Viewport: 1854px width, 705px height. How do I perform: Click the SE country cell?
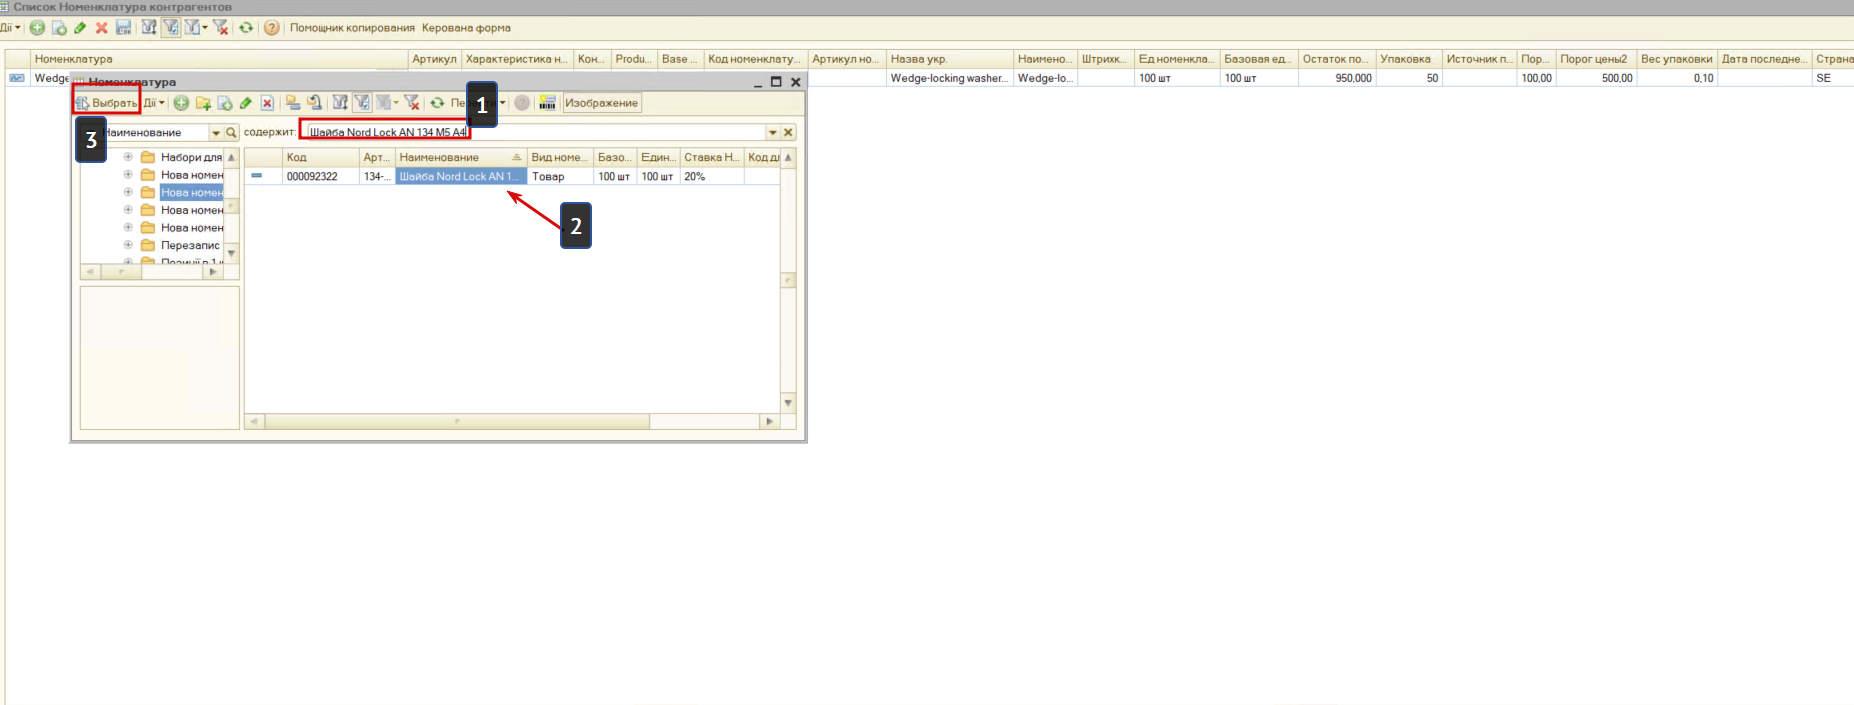pos(1833,78)
